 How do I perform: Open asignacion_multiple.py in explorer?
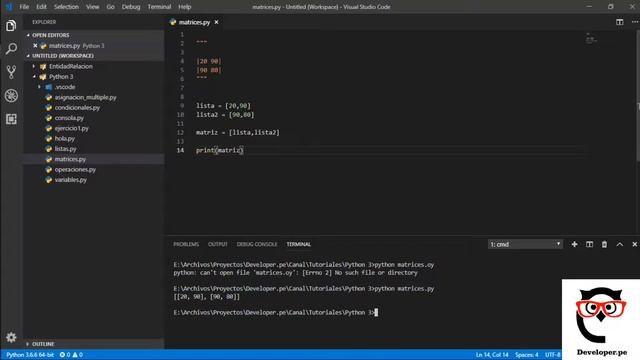click(85, 97)
